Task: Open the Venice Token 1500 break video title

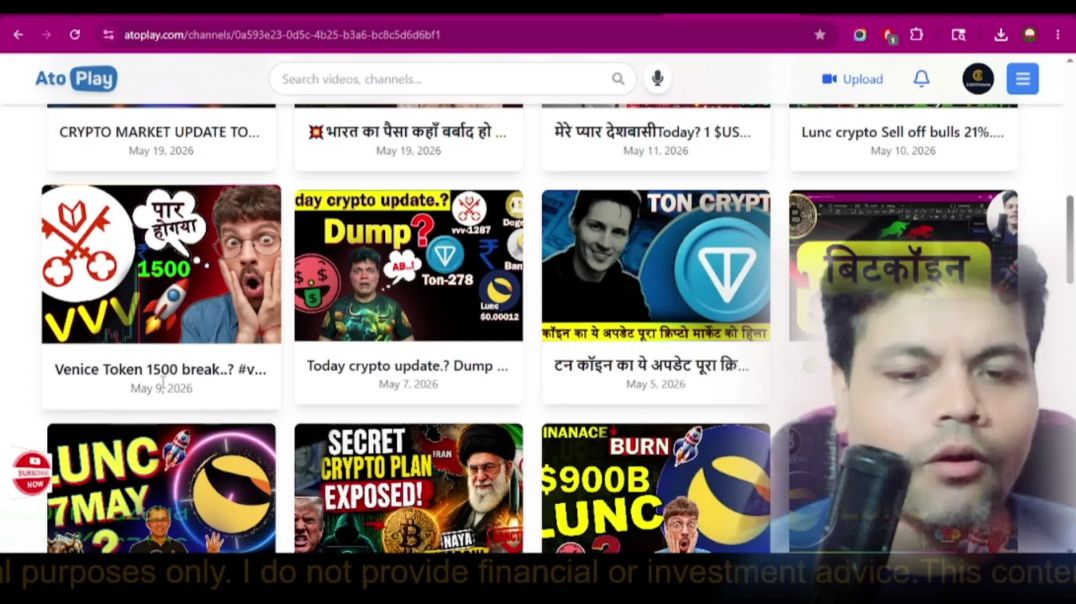Action: click(x=161, y=369)
